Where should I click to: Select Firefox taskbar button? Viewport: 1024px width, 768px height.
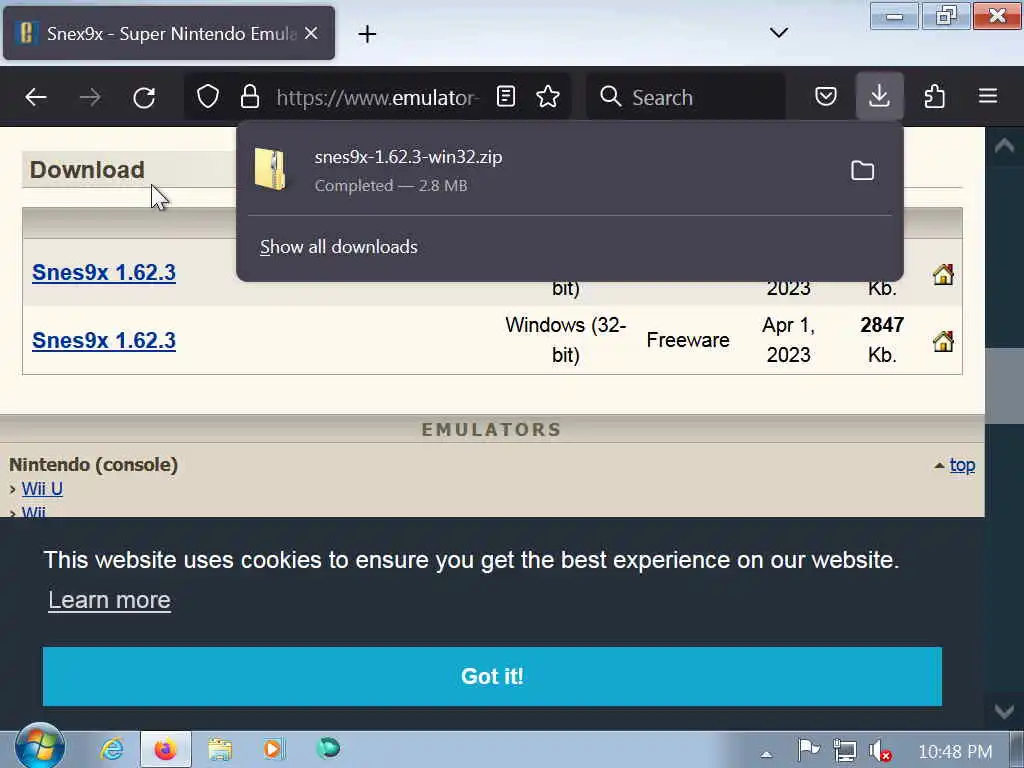166,749
